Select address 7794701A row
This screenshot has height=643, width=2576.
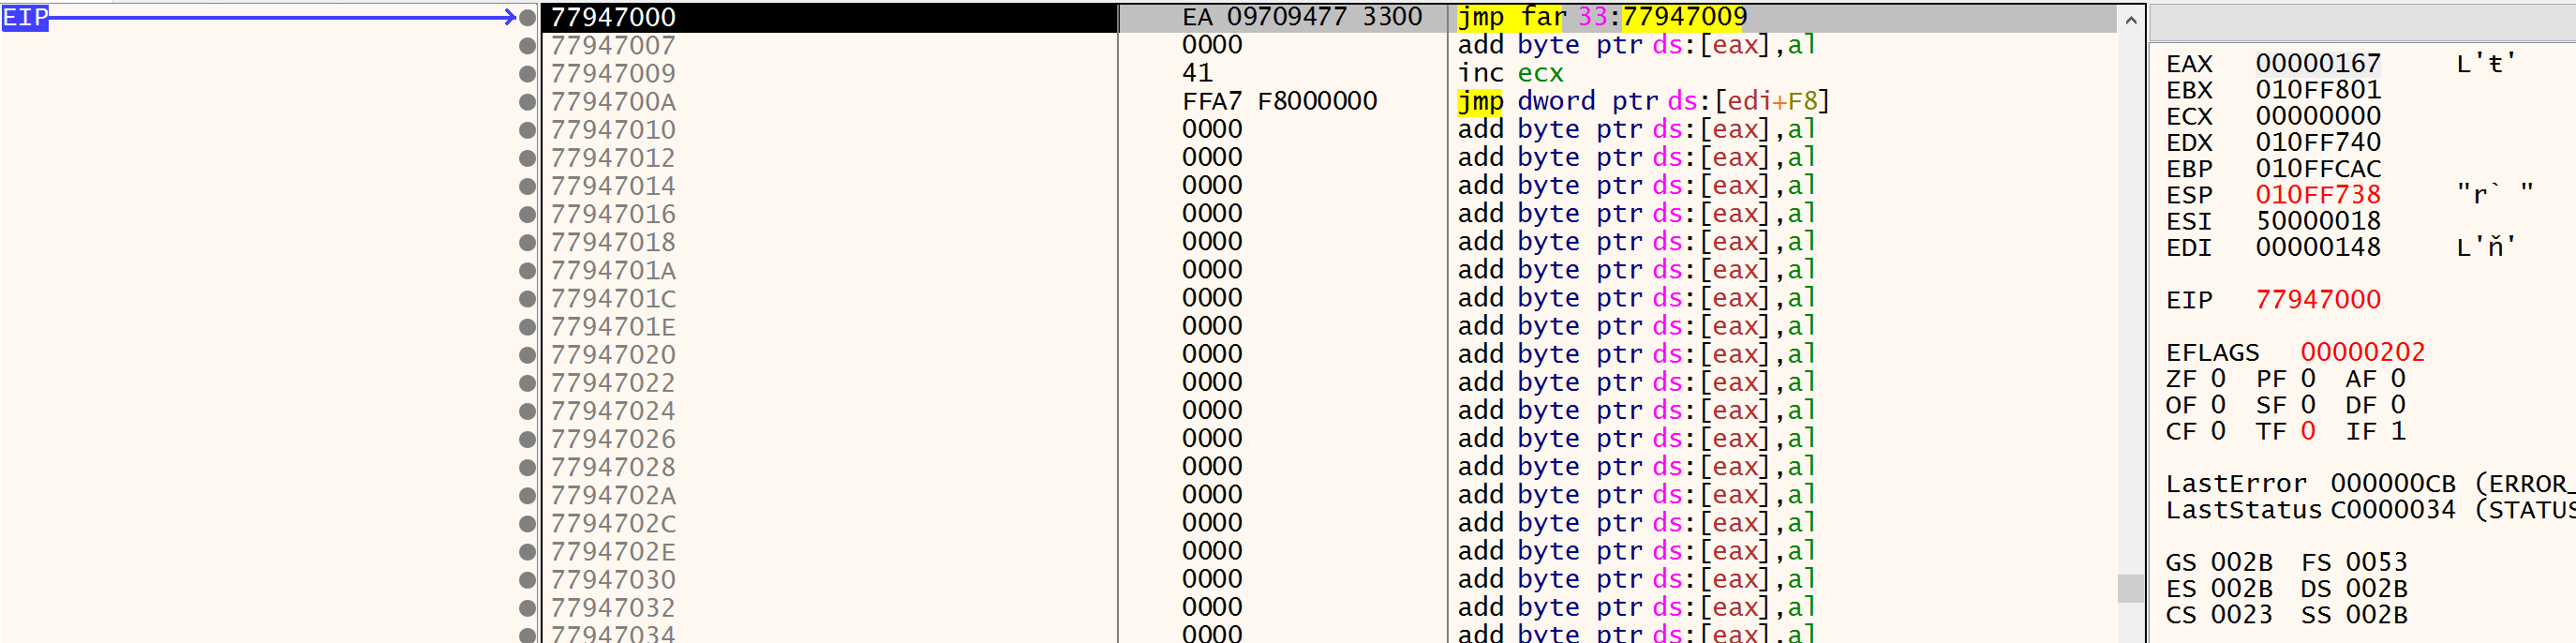[x=1328, y=270]
